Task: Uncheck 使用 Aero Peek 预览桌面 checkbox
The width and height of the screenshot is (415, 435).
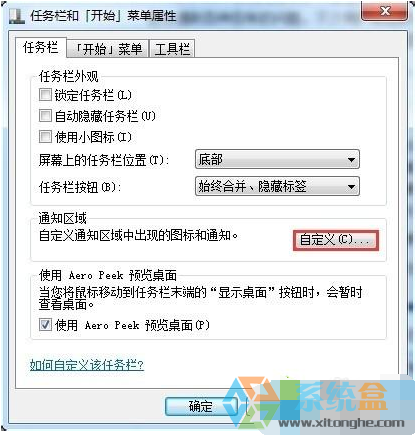Action: (45, 324)
